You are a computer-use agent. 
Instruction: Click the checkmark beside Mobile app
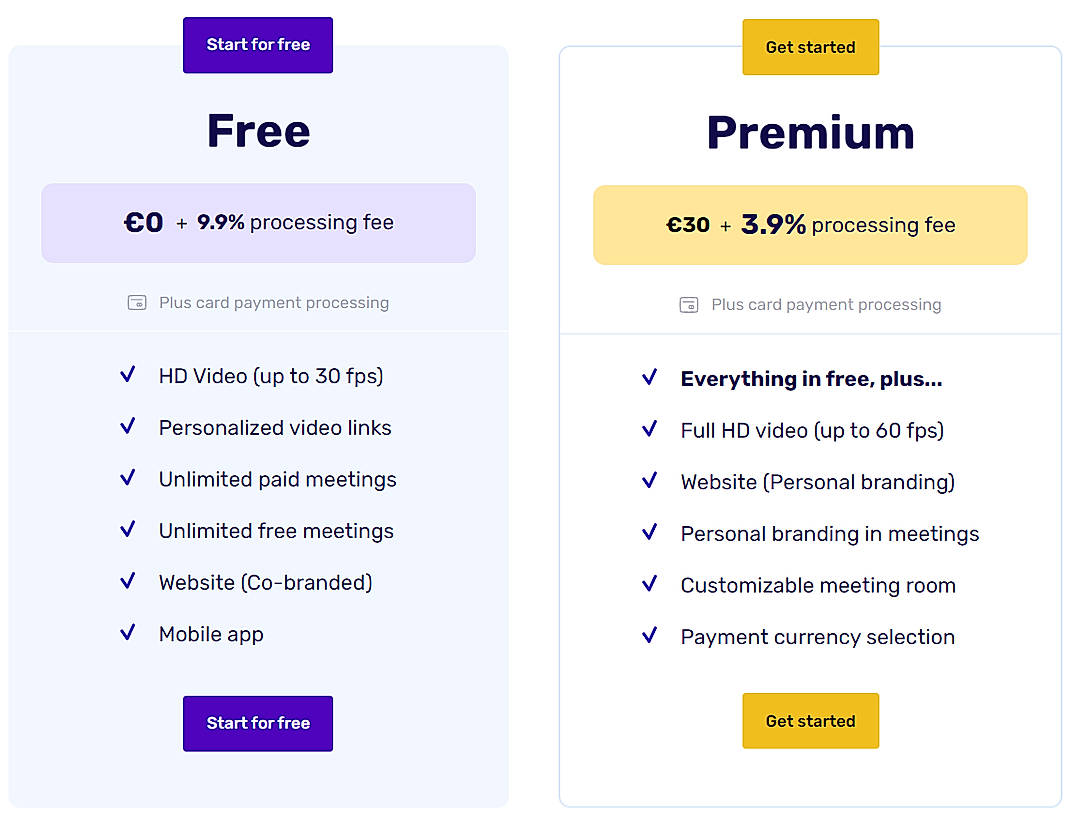pyautogui.click(x=128, y=633)
